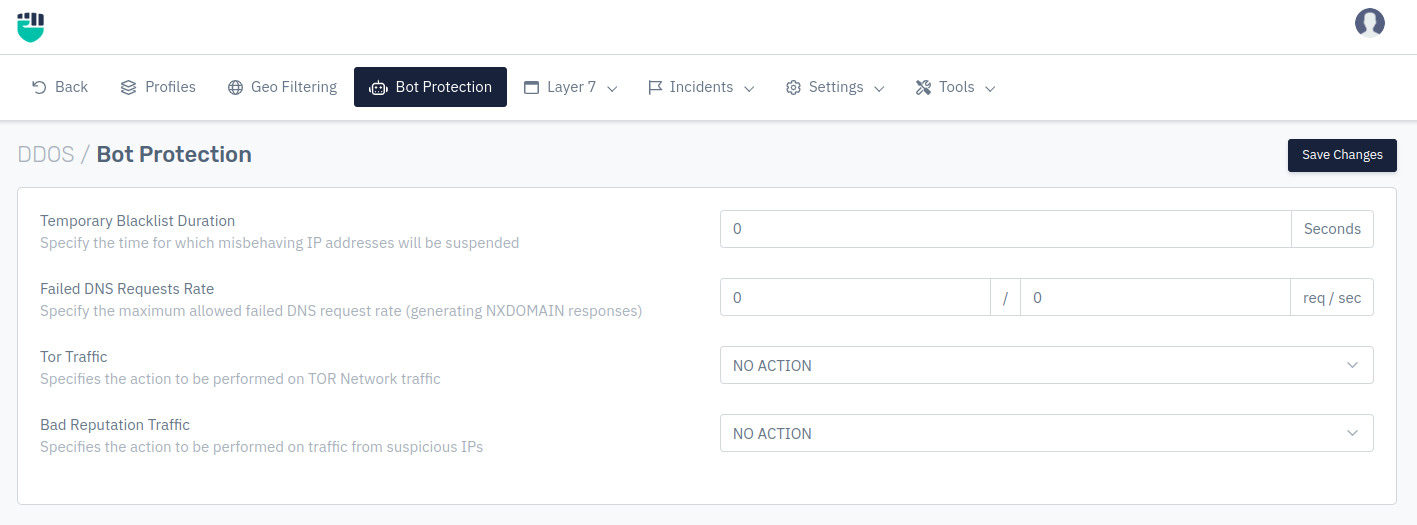Click the Tor Traffic label

click(74, 357)
